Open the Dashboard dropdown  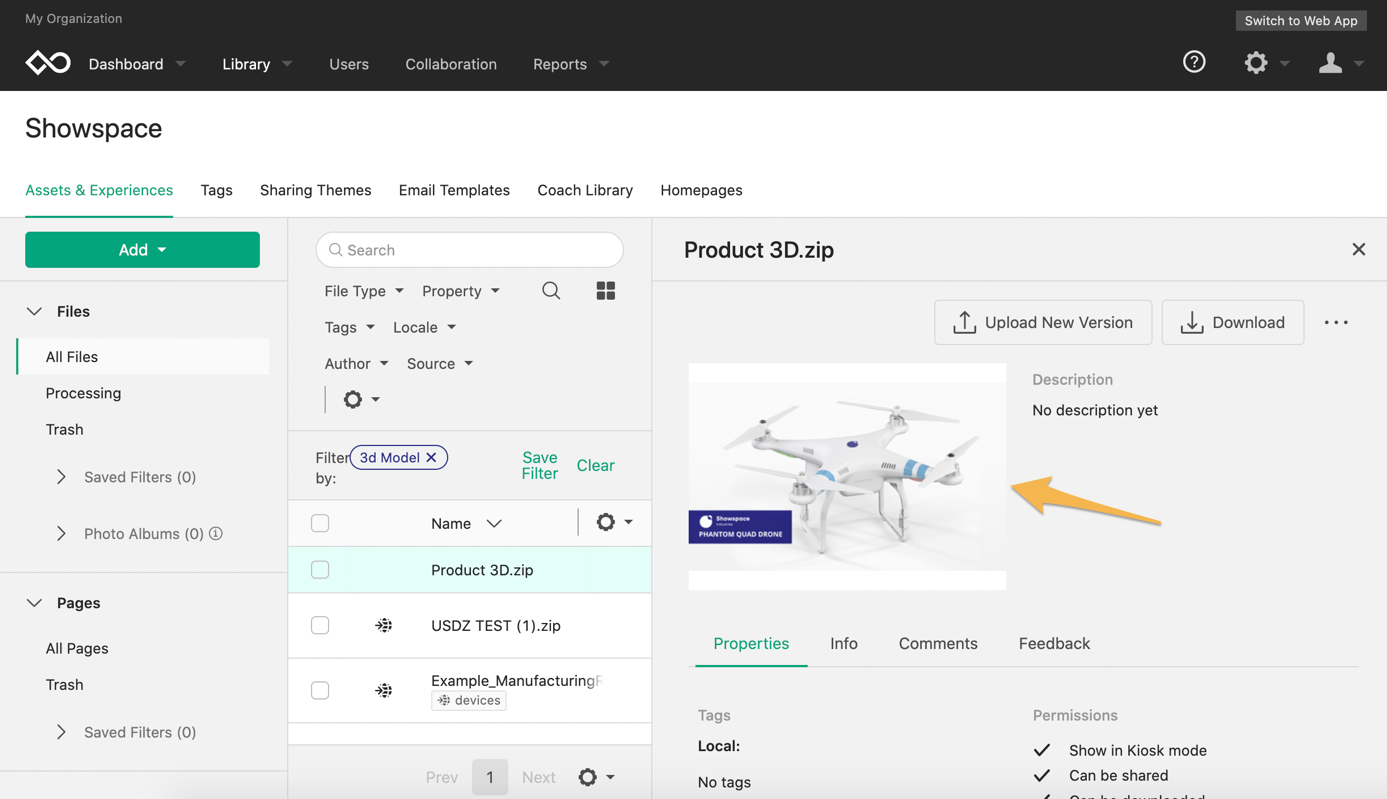(x=137, y=64)
